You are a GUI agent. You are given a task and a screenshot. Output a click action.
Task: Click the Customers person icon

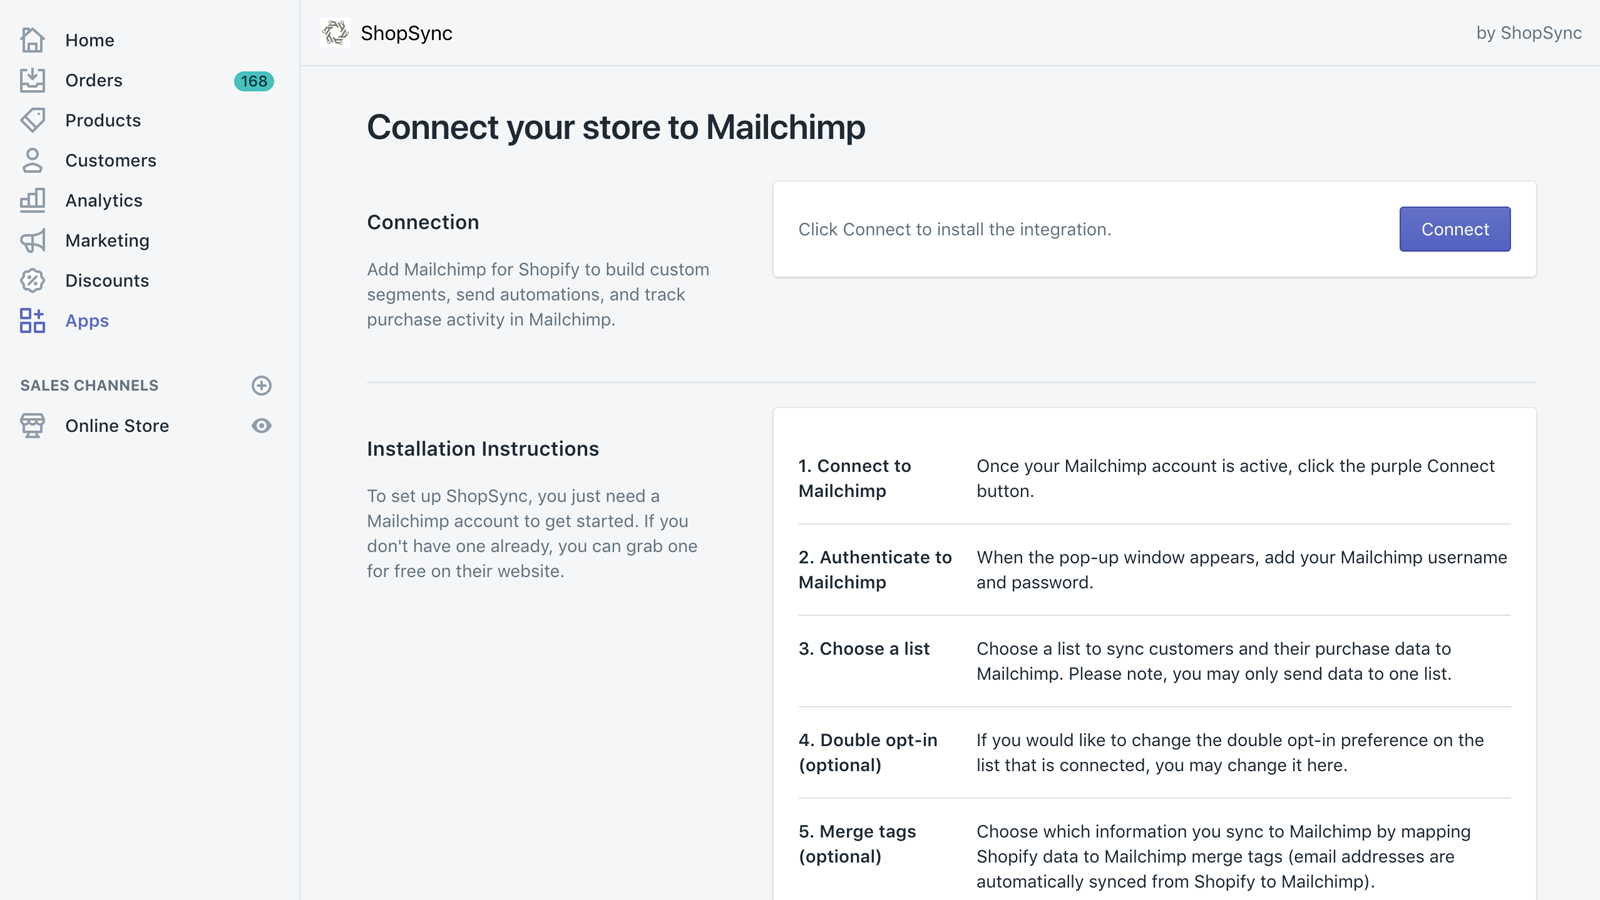click(32, 160)
